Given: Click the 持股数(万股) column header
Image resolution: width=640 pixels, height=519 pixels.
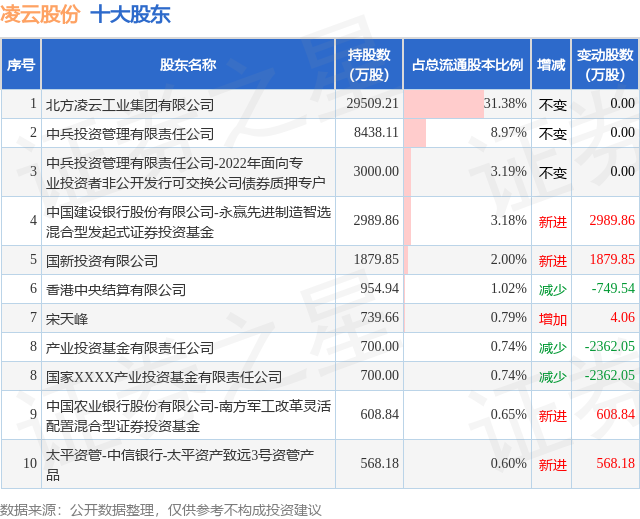Looking at the screenshot, I should pyautogui.click(x=369, y=64).
